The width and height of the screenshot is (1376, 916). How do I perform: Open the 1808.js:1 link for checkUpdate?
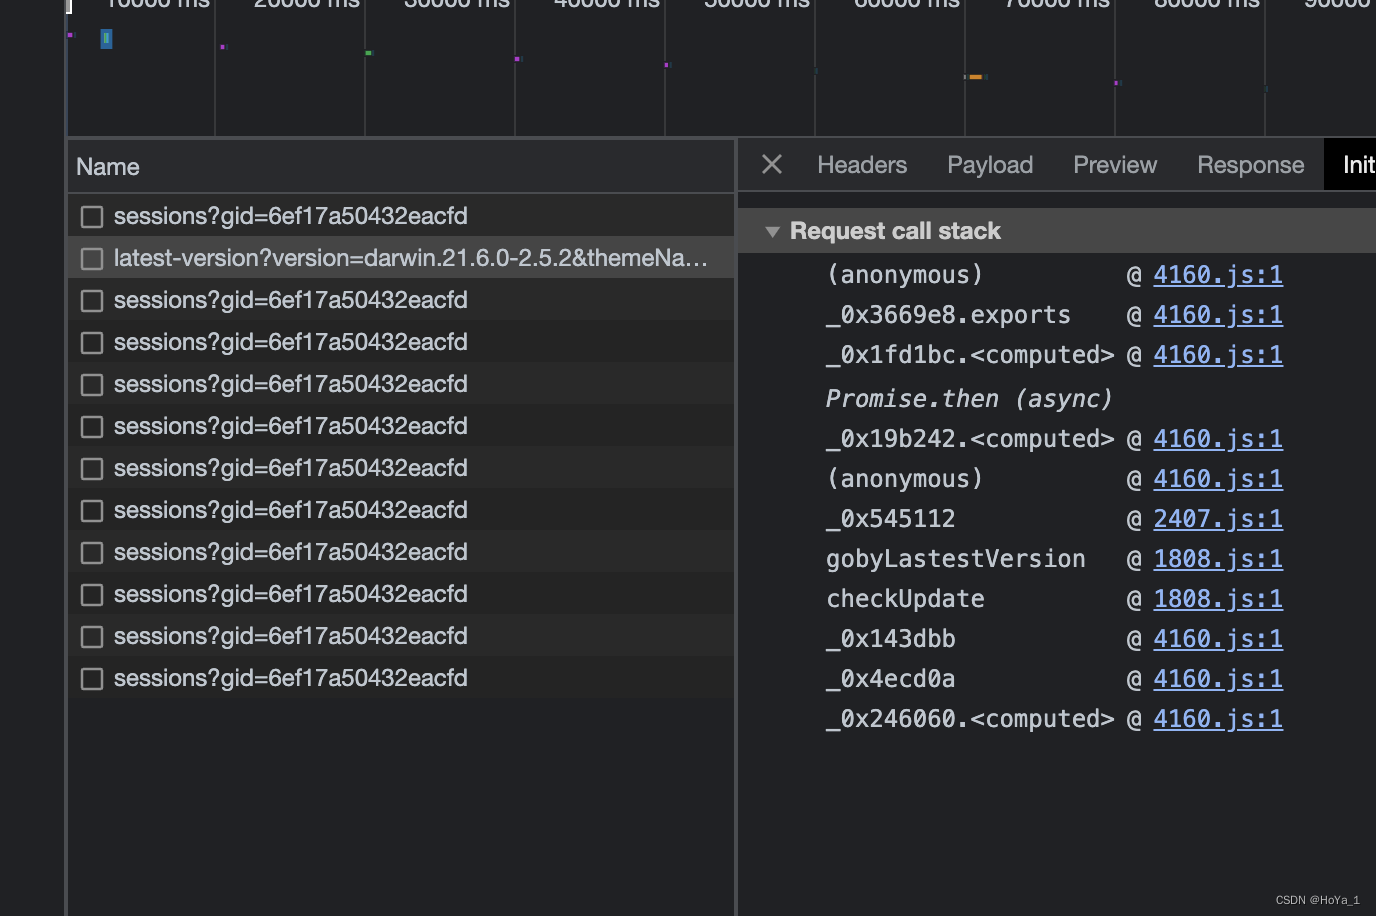[1218, 599]
